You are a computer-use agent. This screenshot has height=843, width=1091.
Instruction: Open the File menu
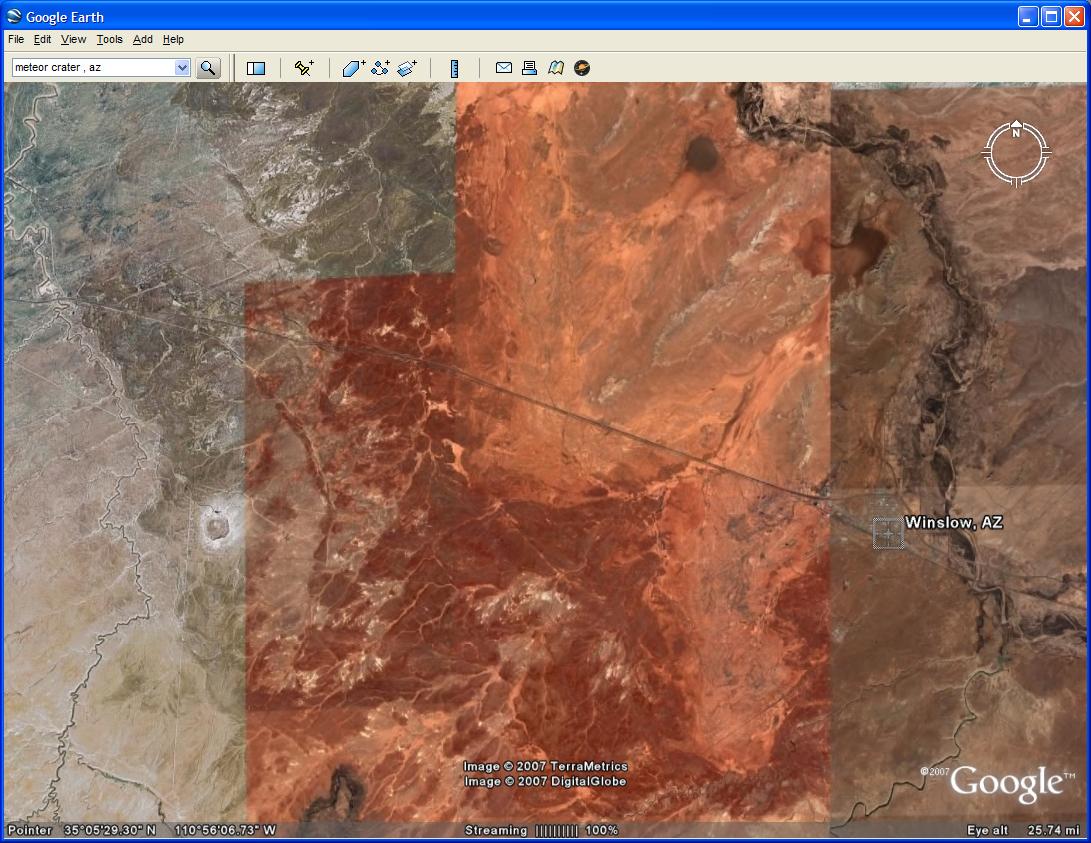click(x=16, y=40)
